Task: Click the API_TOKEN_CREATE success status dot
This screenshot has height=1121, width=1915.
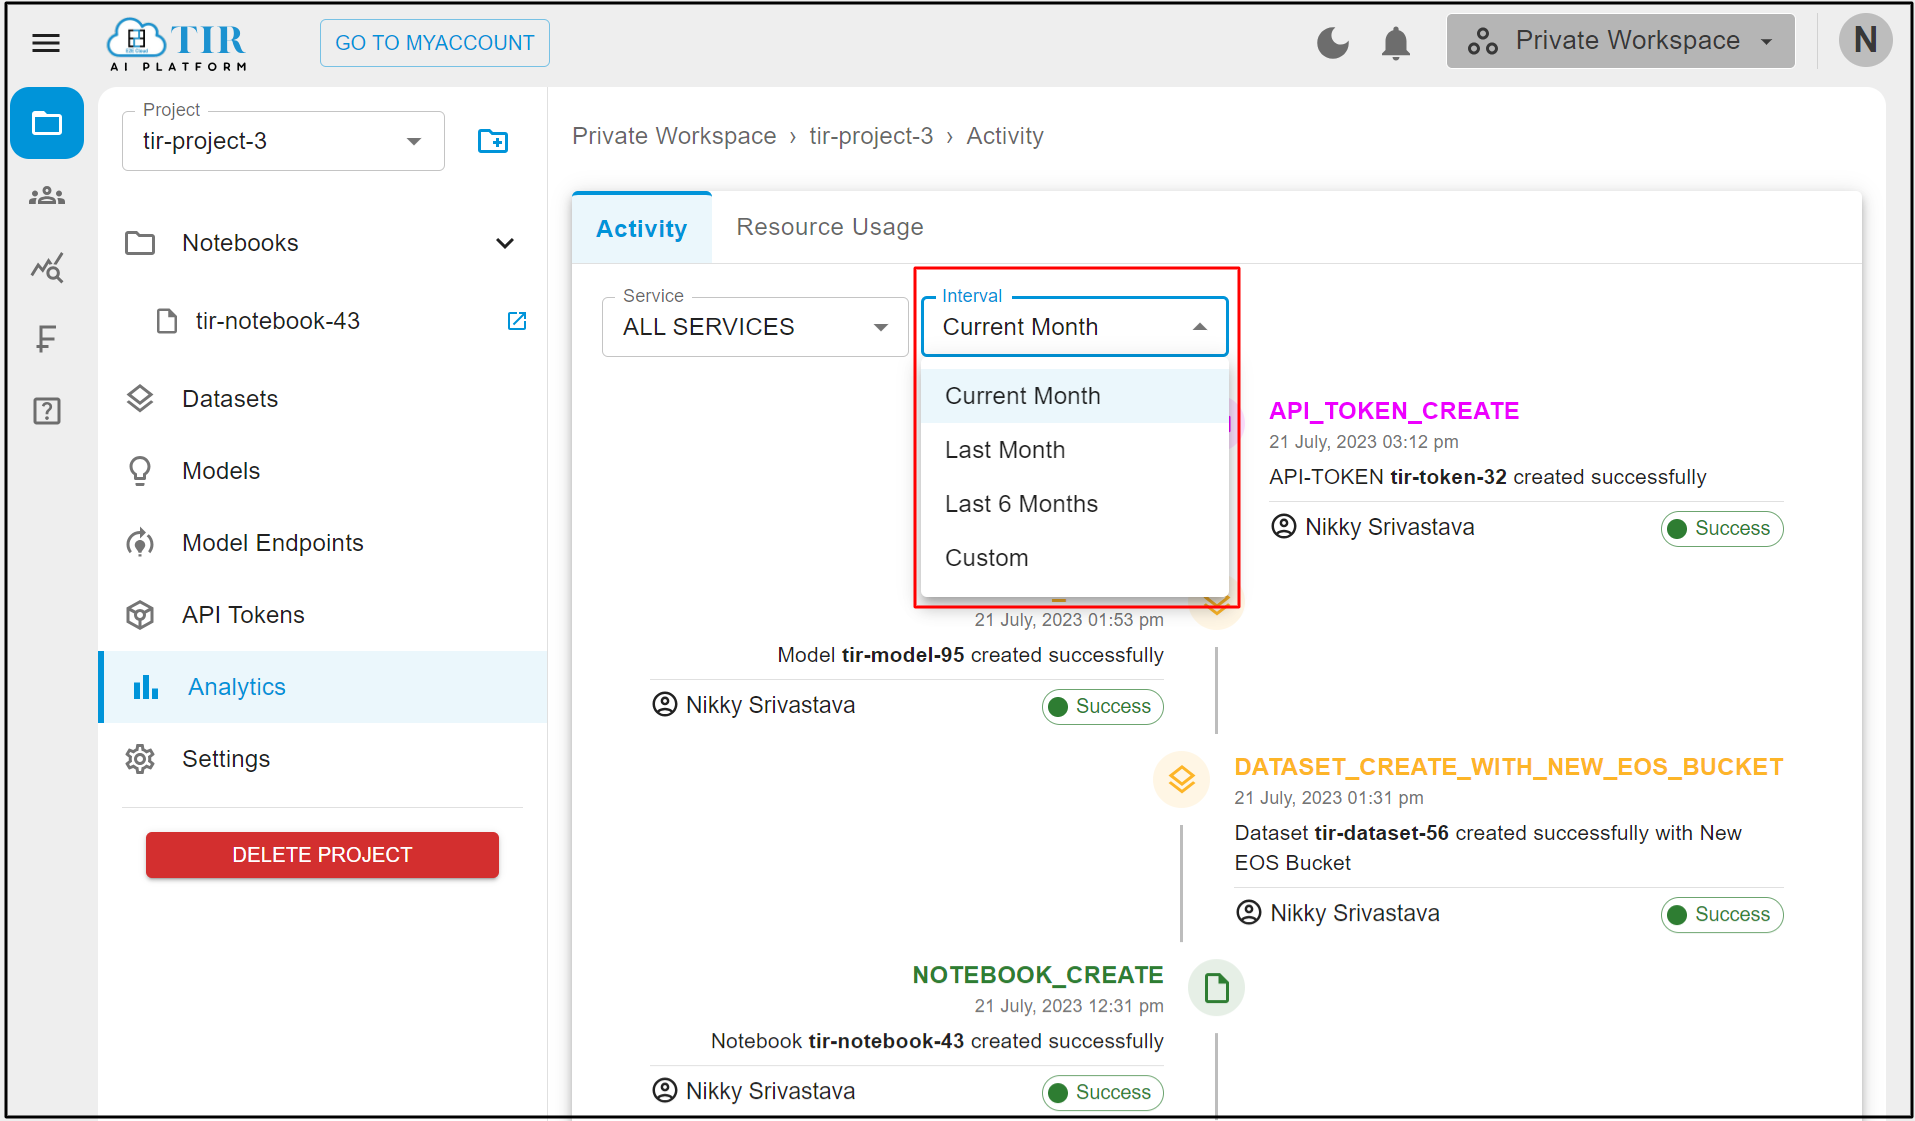Action: coord(1677,529)
